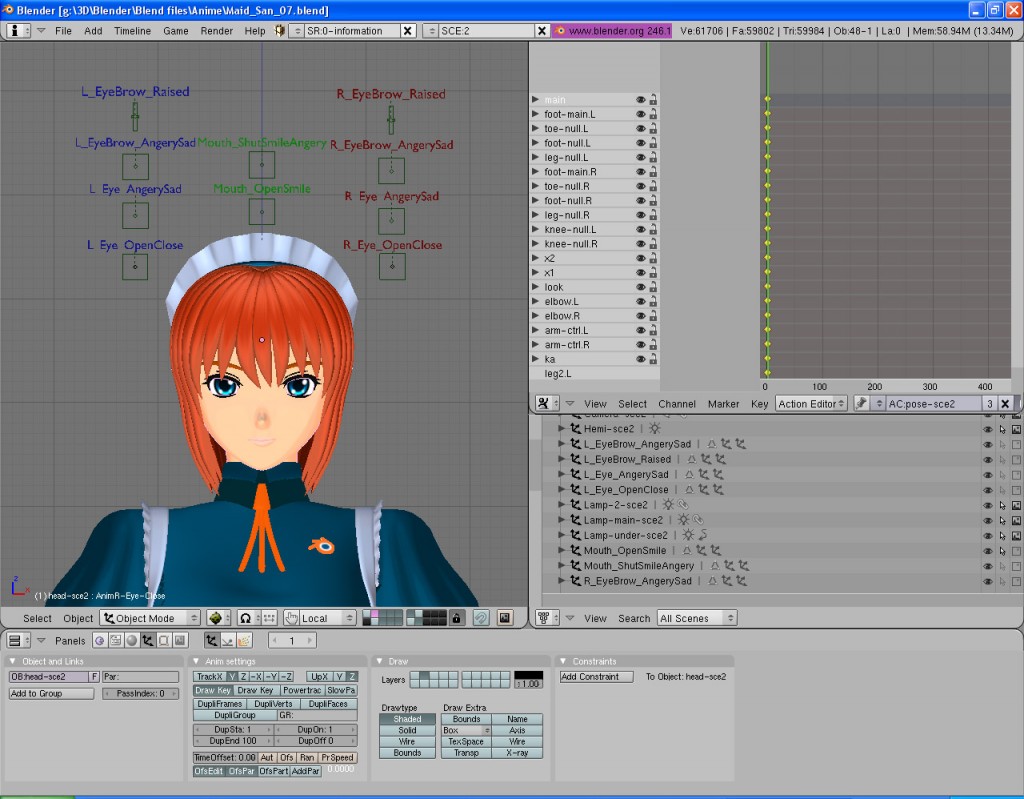This screenshot has width=1024, height=799.
Task: Click the pin icon in Action Editor header
Action: (863, 404)
